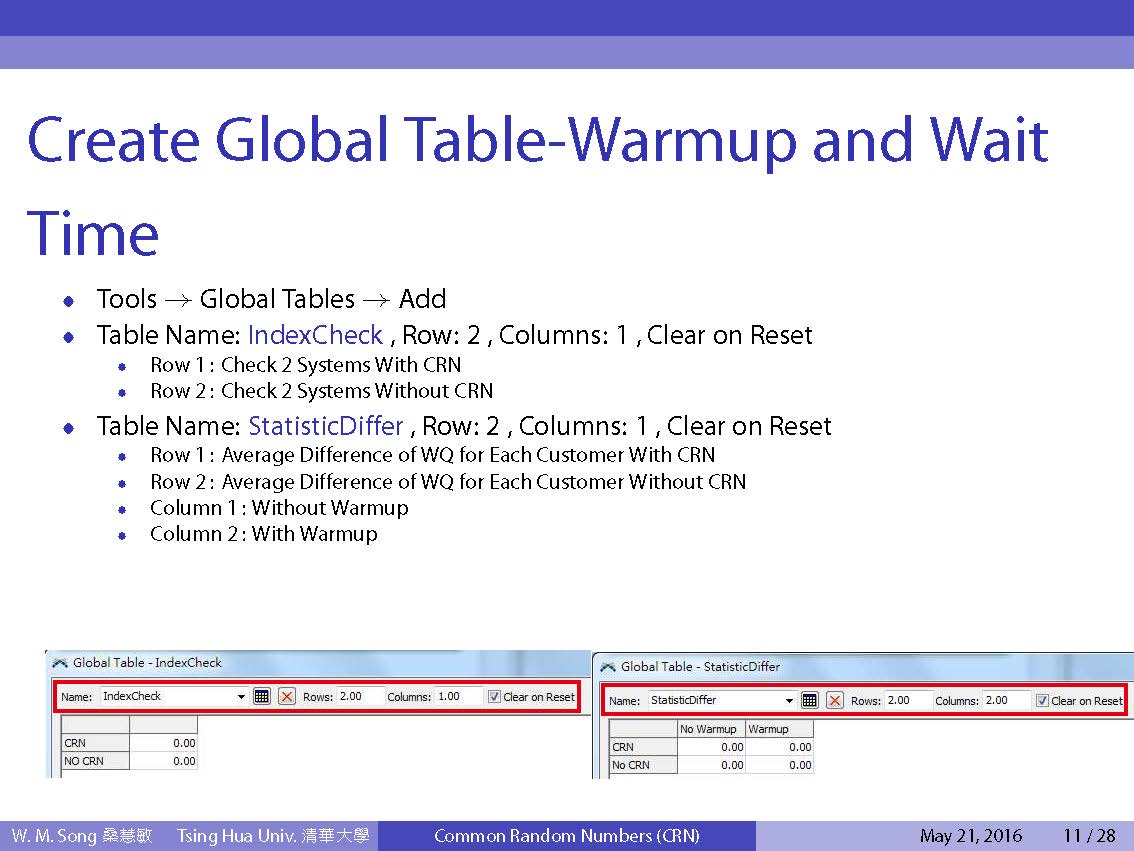Click the Columns field showing 1.00
This screenshot has height=851, width=1134.
pyautogui.click(x=458, y=696)
